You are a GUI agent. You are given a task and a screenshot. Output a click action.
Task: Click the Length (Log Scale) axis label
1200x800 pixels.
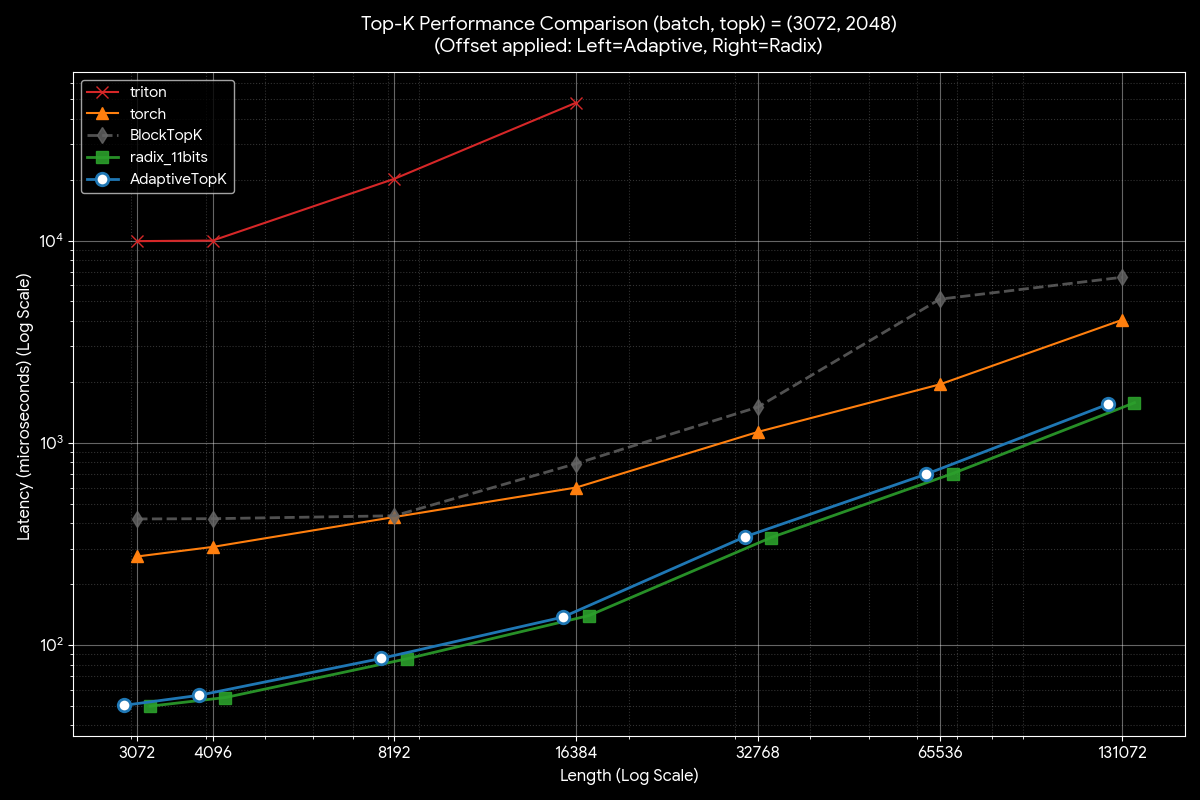tap(628, 775)
